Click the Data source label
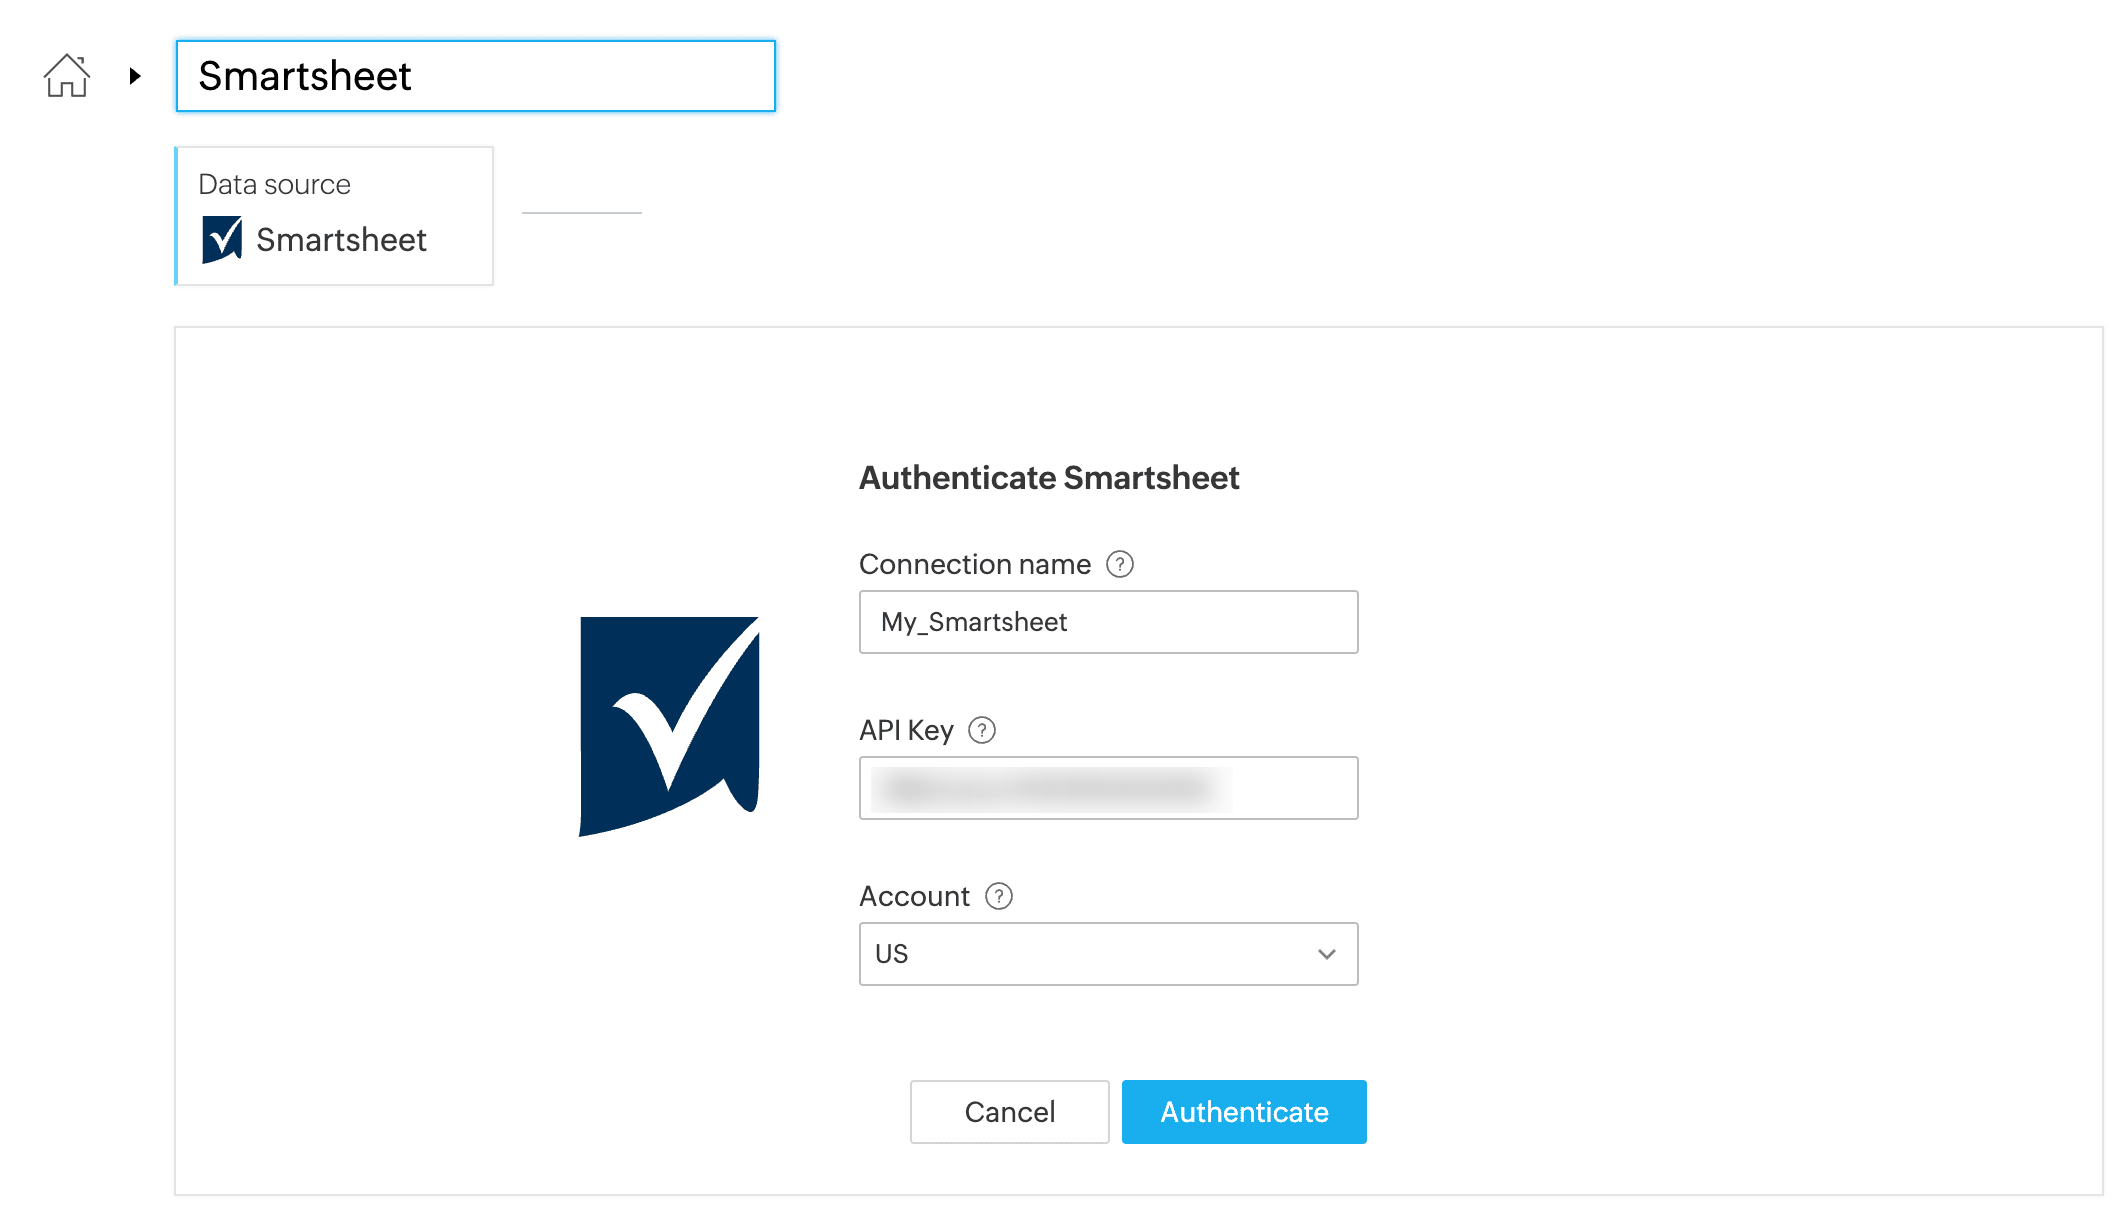2116x1210 pixels. (x=274, y=185)
